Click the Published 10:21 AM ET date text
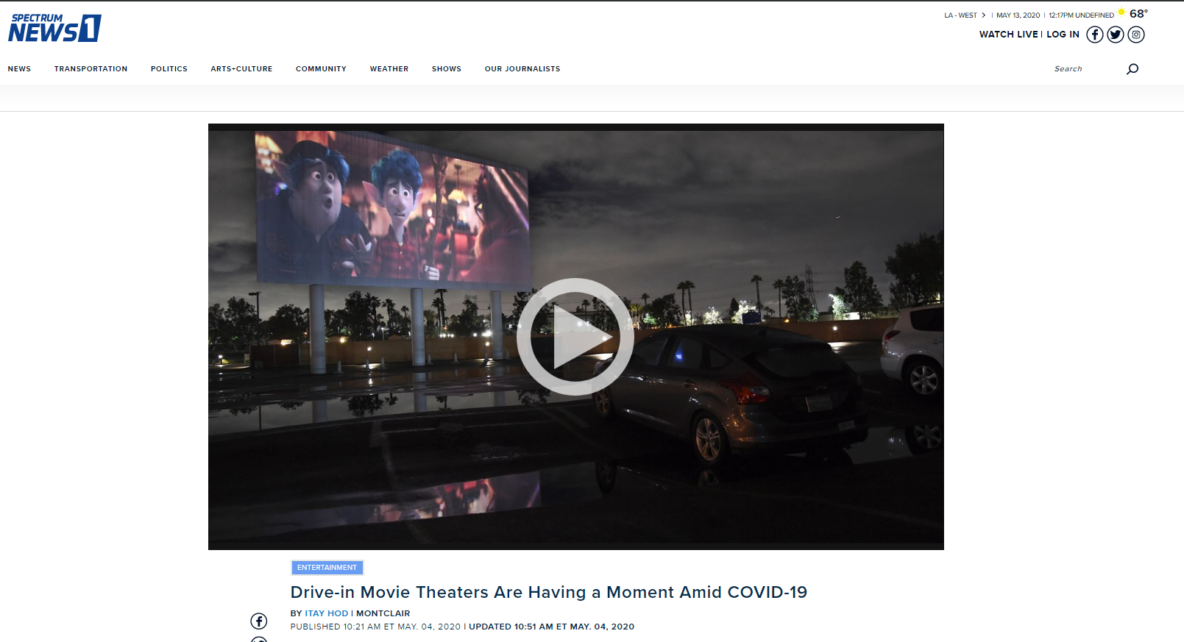This screenshot has width=1184, height=642. click(375, 627)
